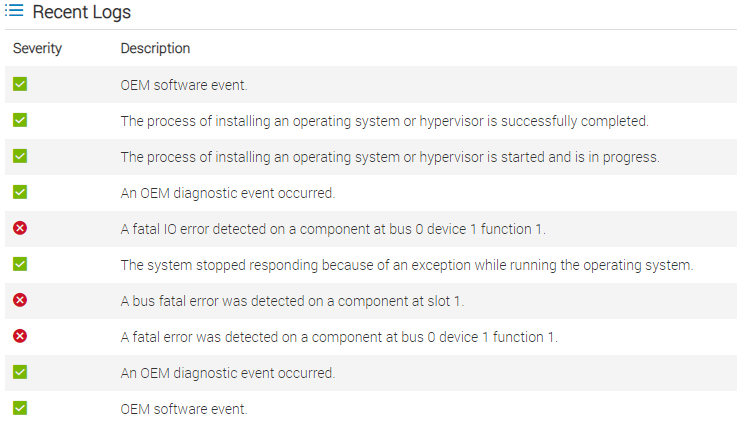Sort logs by the Severity column header
The image size is (737, 435).
tap(37, 48)
